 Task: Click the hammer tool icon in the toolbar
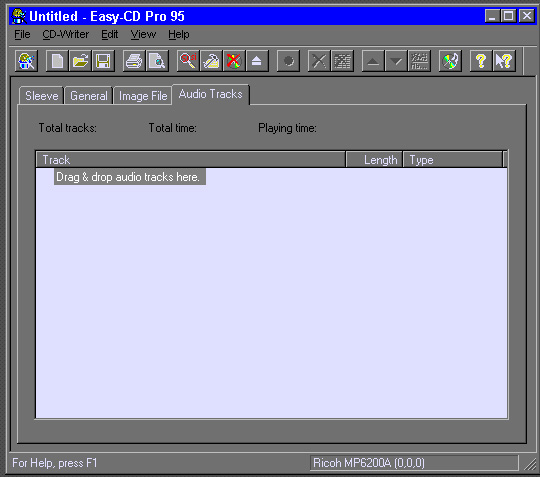(x=211, y=61)
